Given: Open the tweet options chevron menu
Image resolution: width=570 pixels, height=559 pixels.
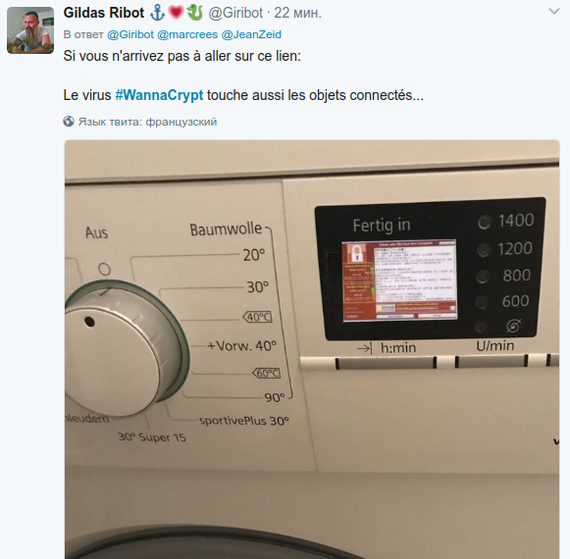Looking at the screenshot, I should (x=554, y=12).
